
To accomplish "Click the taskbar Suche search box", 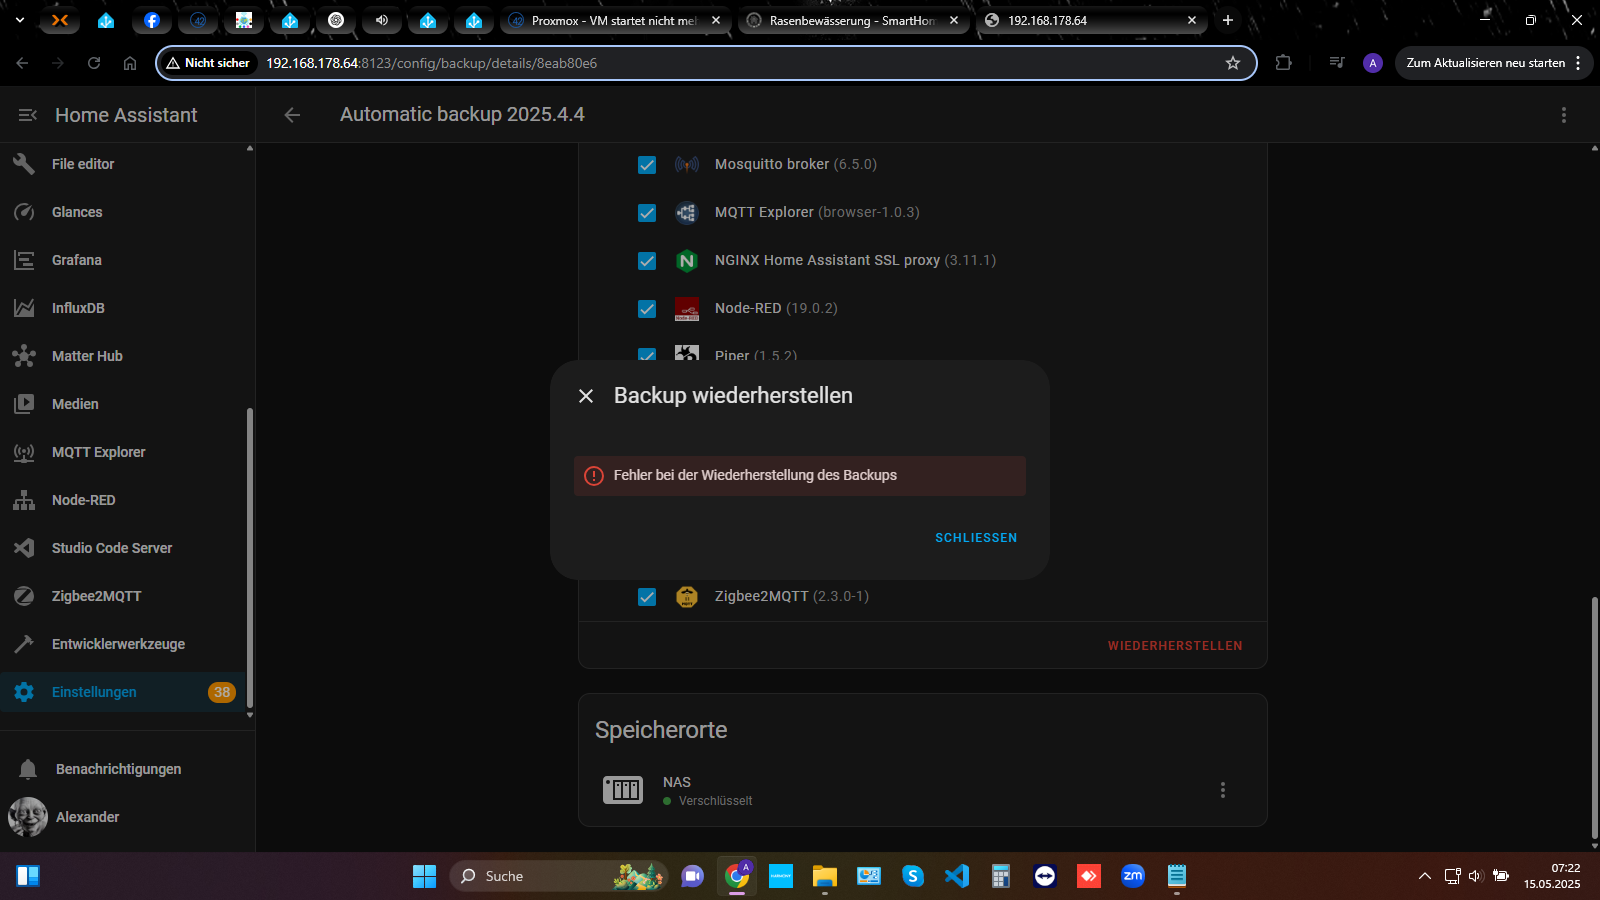I will [558, 876].
